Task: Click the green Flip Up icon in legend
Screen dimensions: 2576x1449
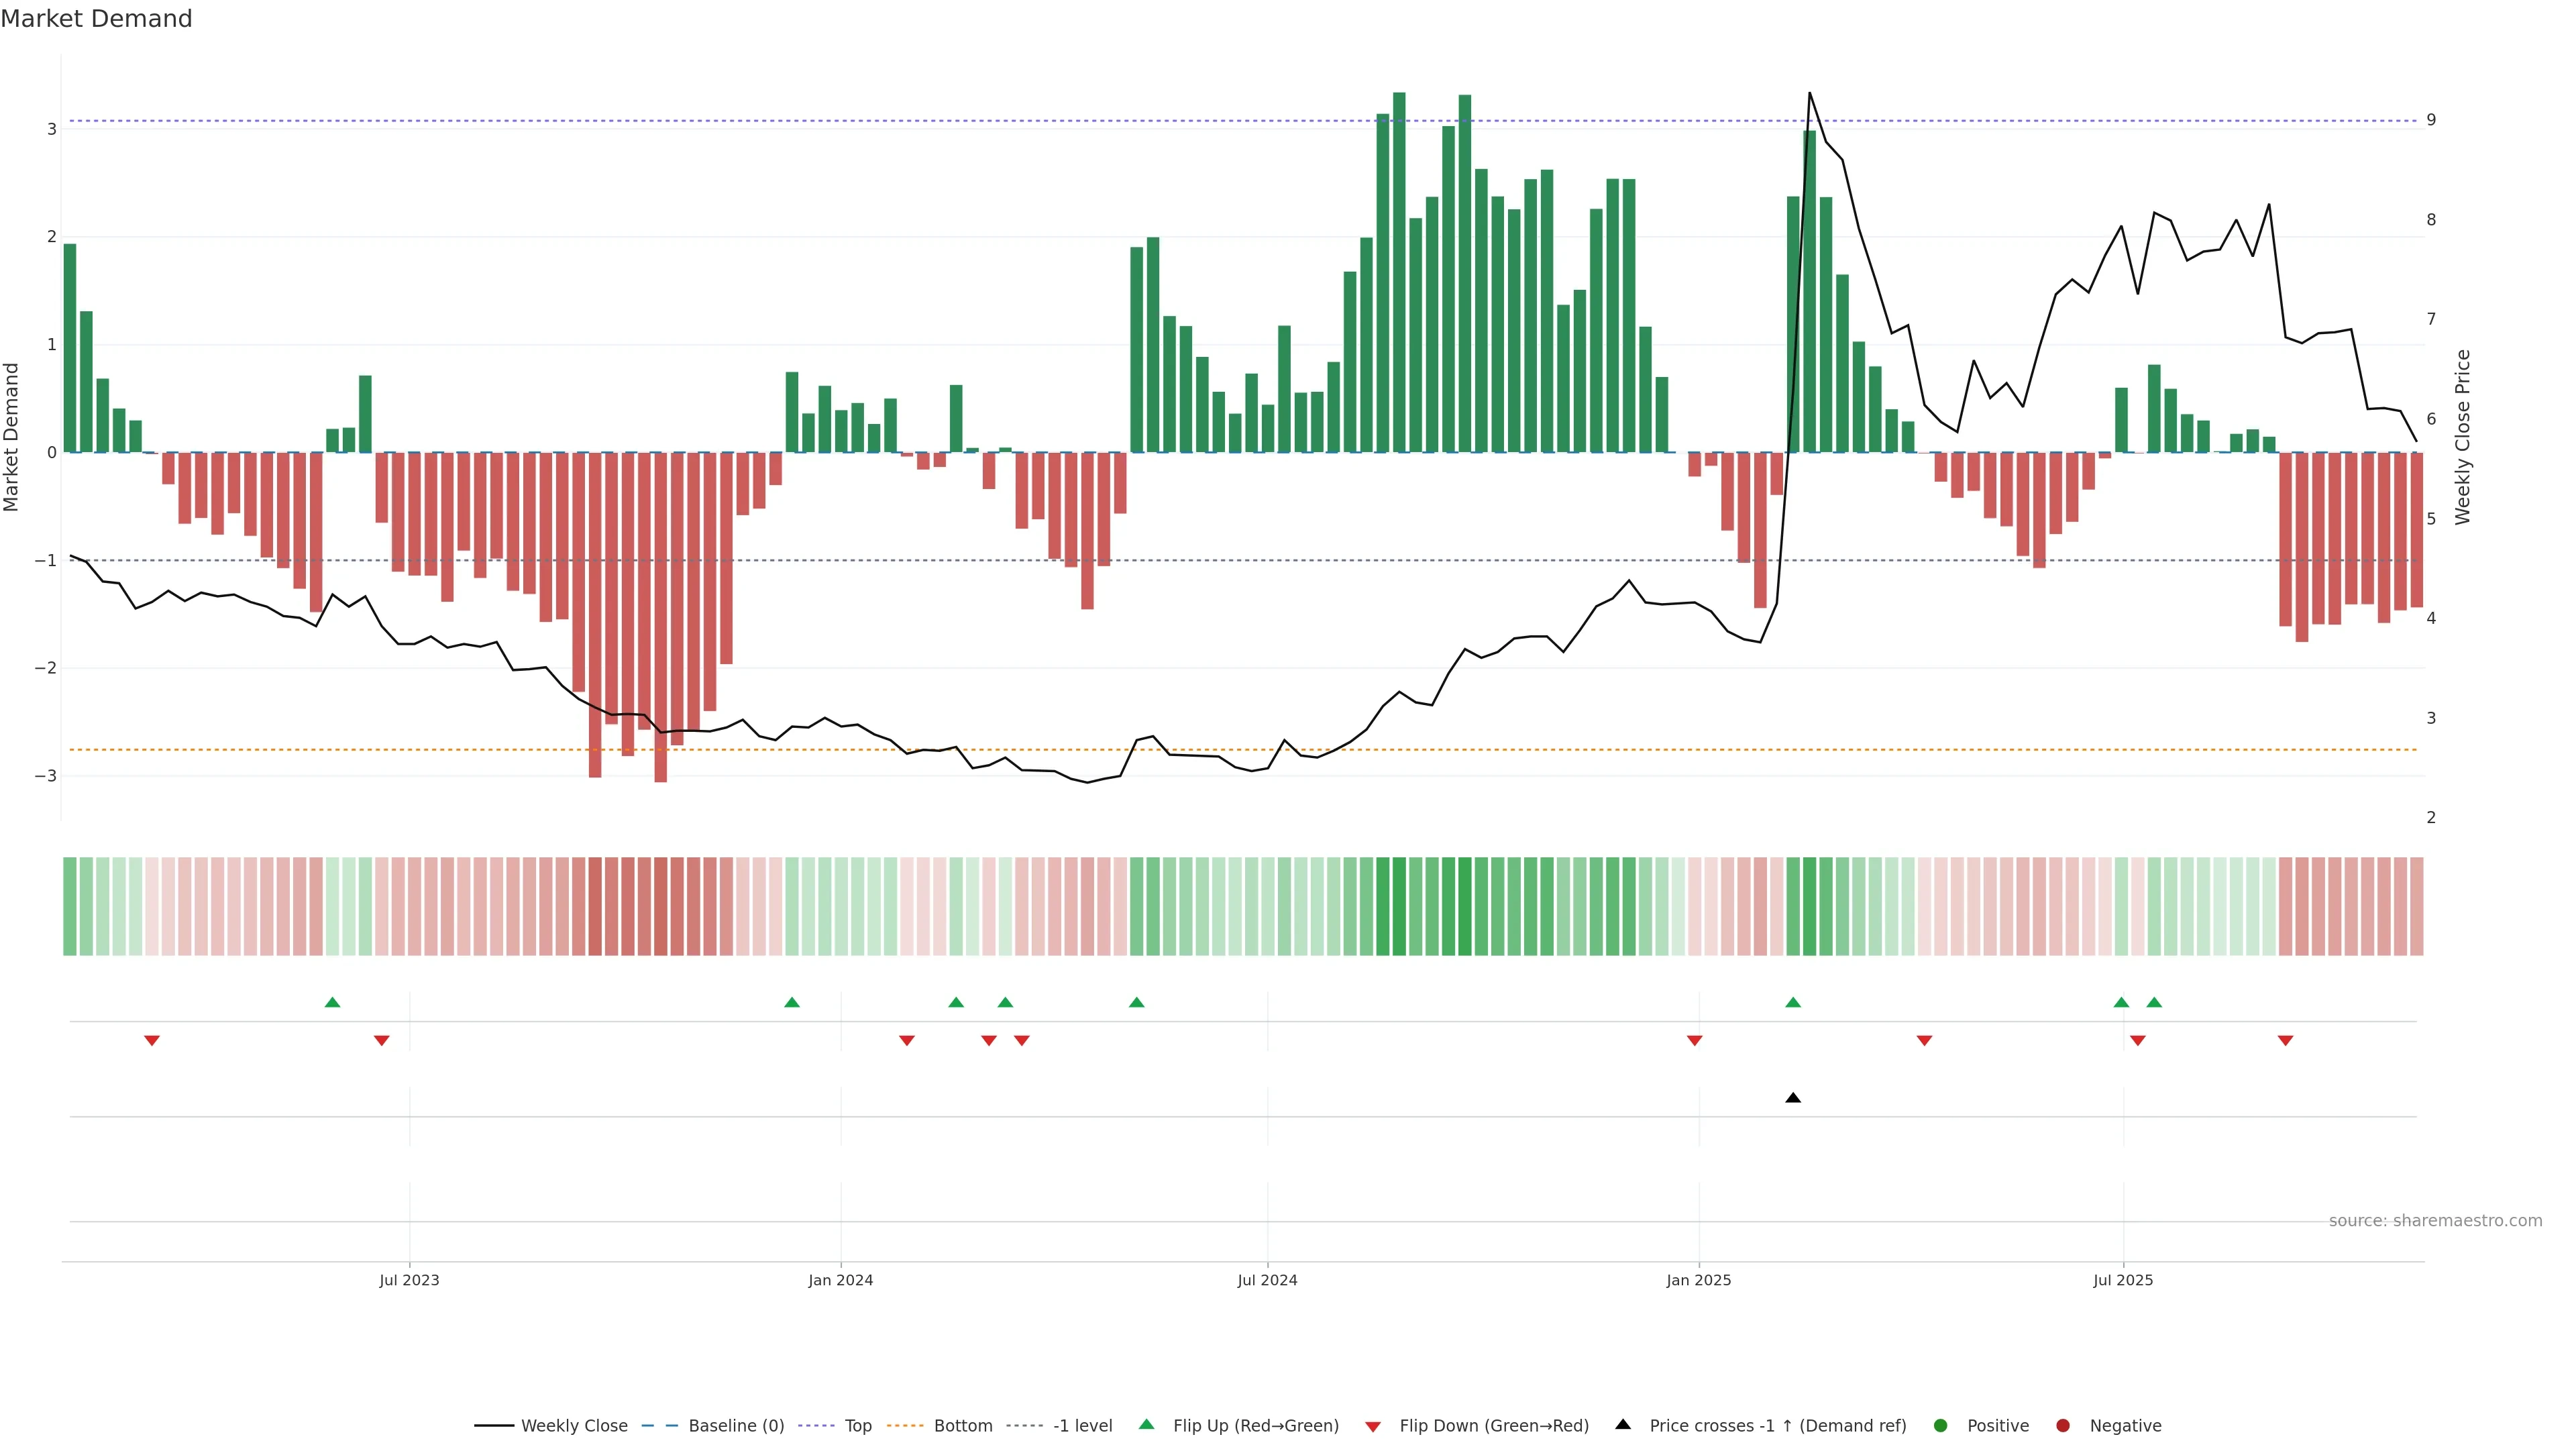Action: pos(1147,1424)
